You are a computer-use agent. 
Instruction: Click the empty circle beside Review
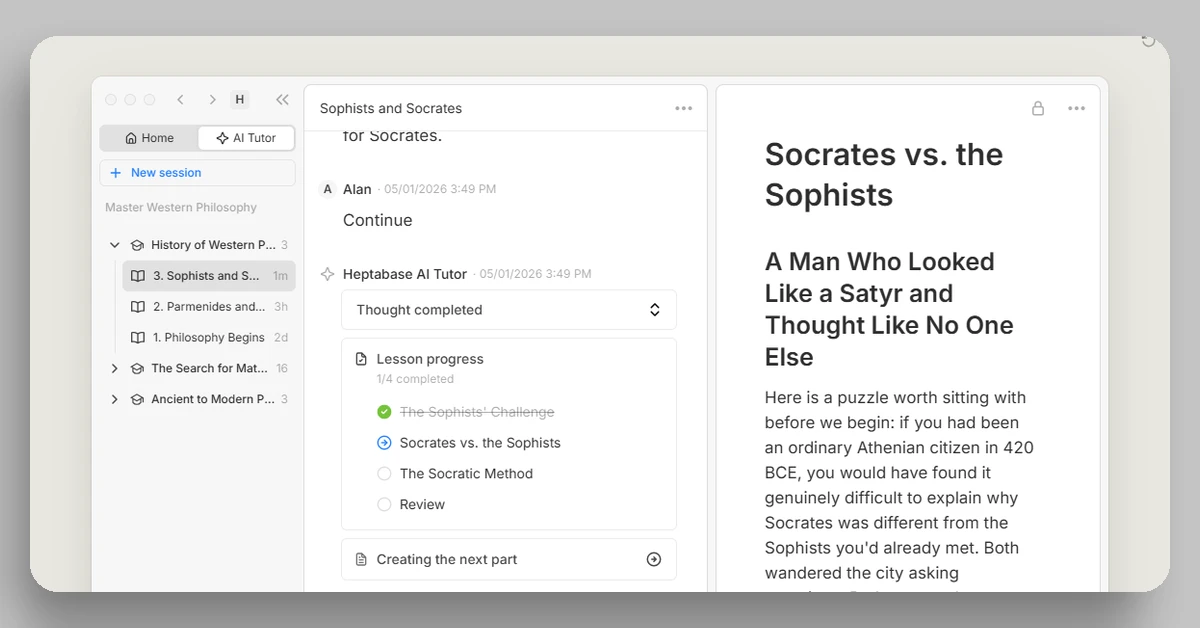coord(384,505)
